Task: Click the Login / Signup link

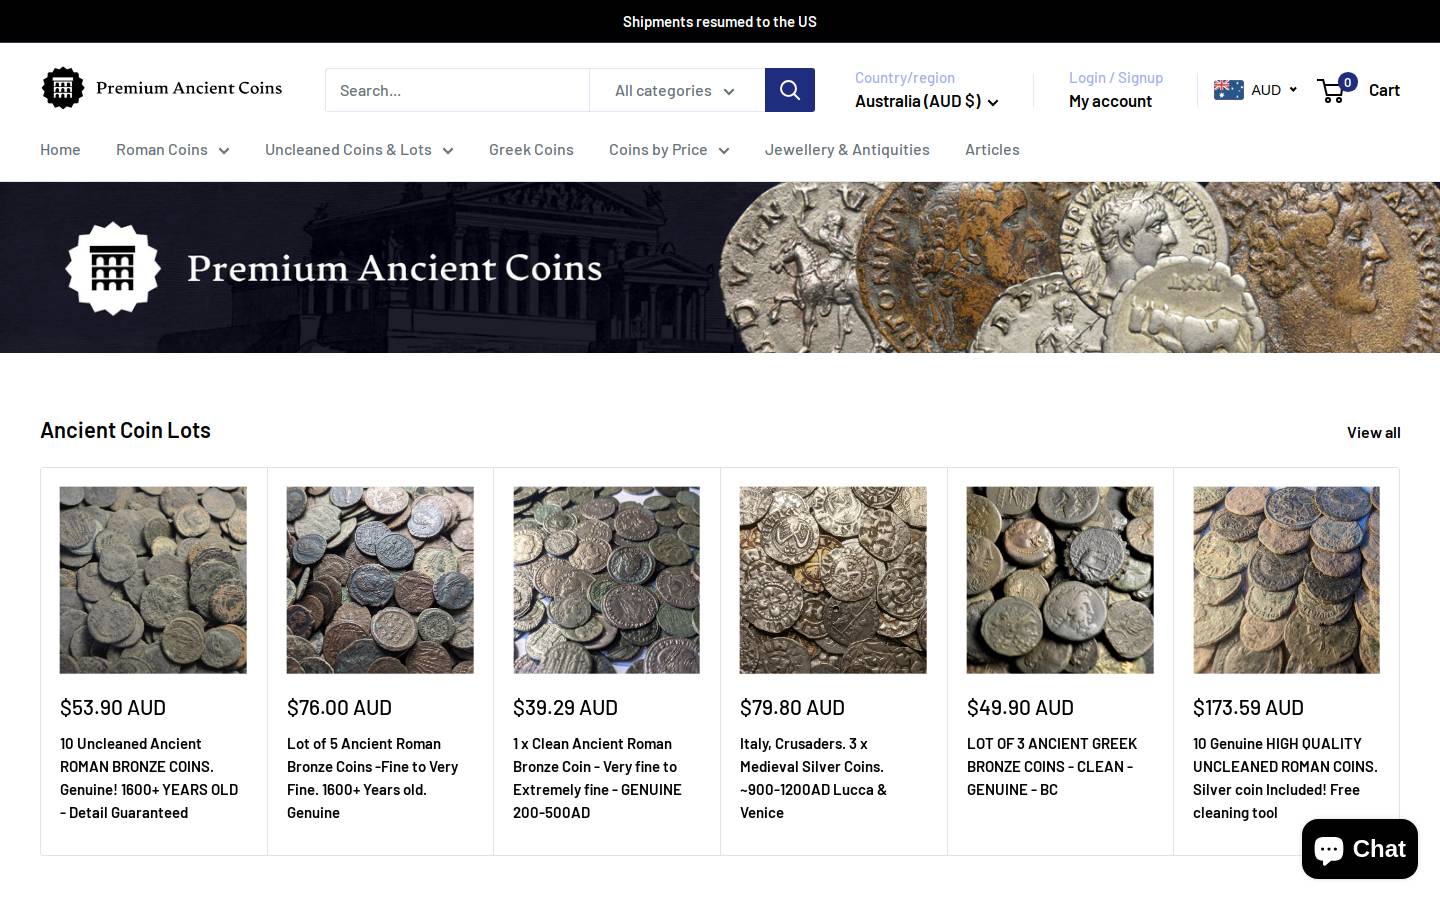Action: (x=1116, y=77)
